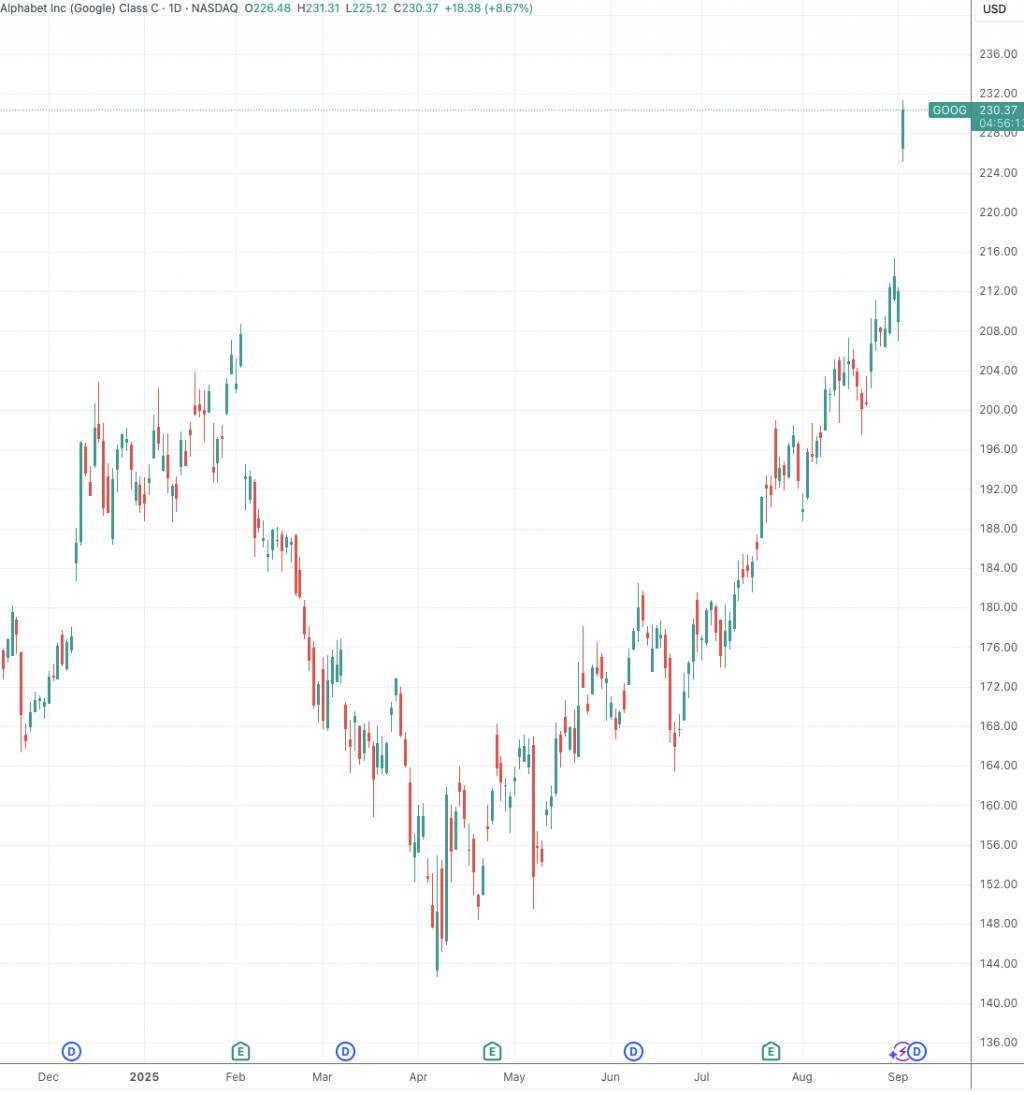Screen dimensions: 1024x1095
Task: Click the Alphabet Inc symbol title
Action: pyautogui.click(x=80, y=8)
